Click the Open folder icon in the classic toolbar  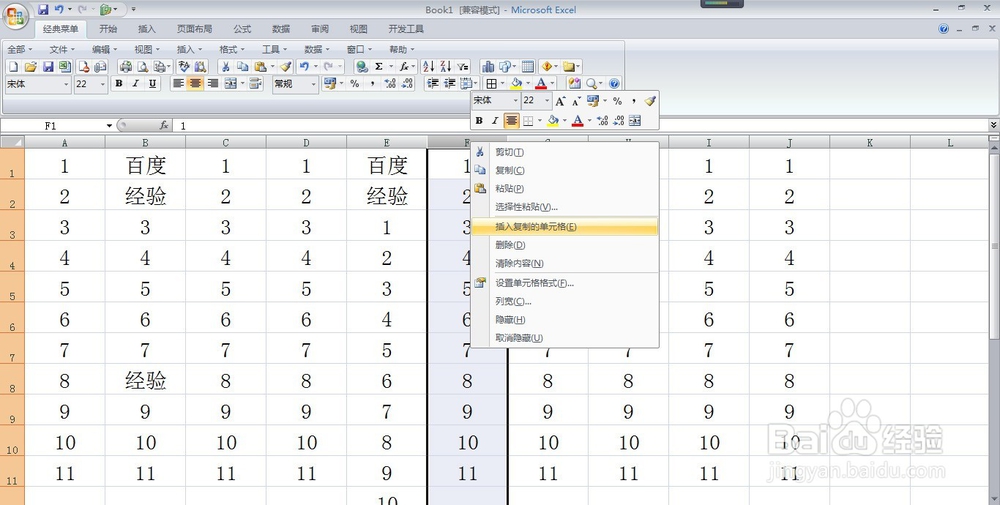coord(31,66)
